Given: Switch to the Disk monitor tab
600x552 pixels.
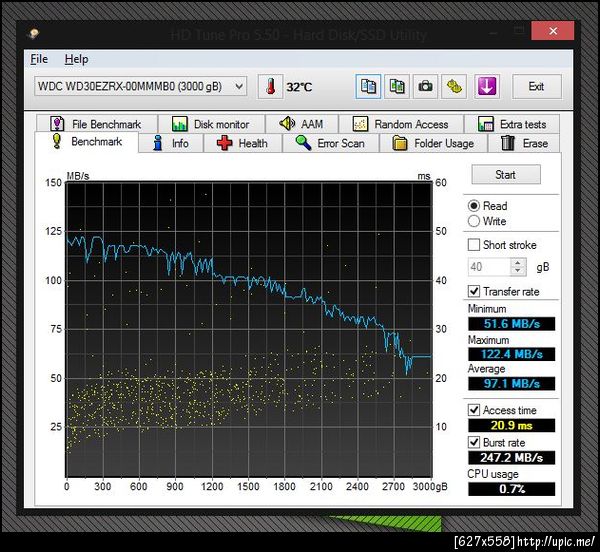Looking at the screenshot, I should point(211,124).
